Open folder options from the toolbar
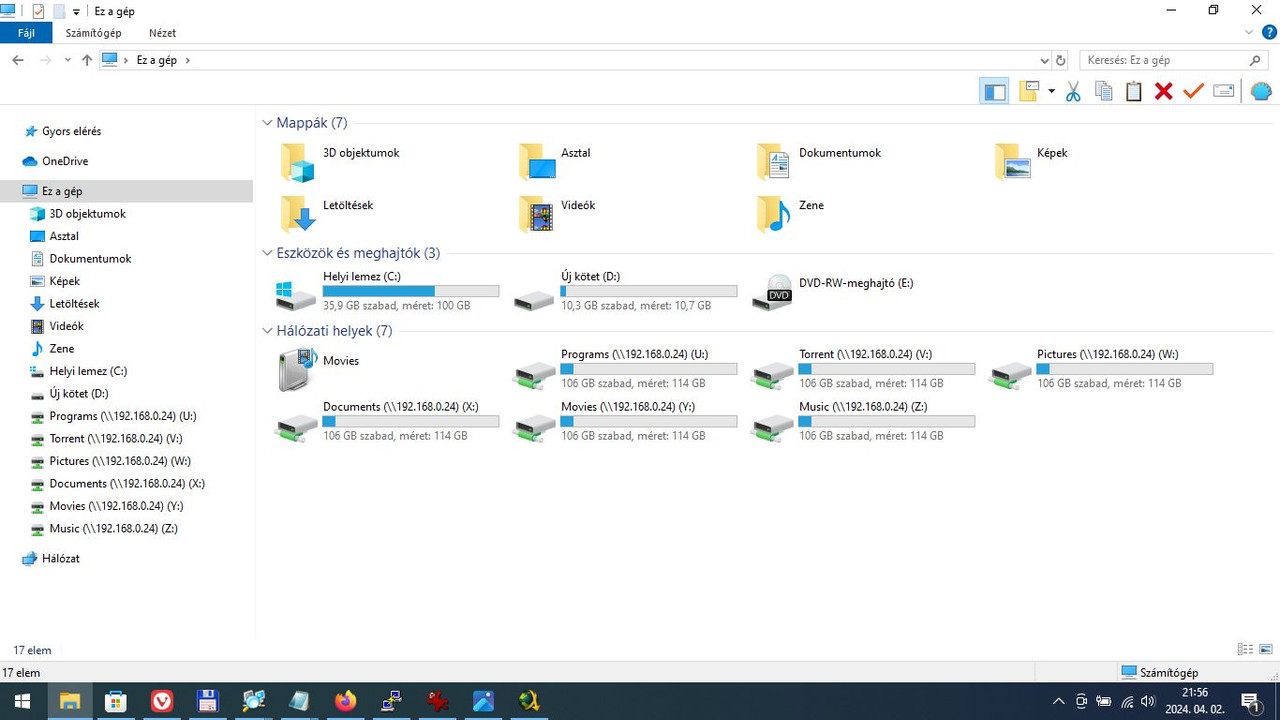 [1029, 92]
